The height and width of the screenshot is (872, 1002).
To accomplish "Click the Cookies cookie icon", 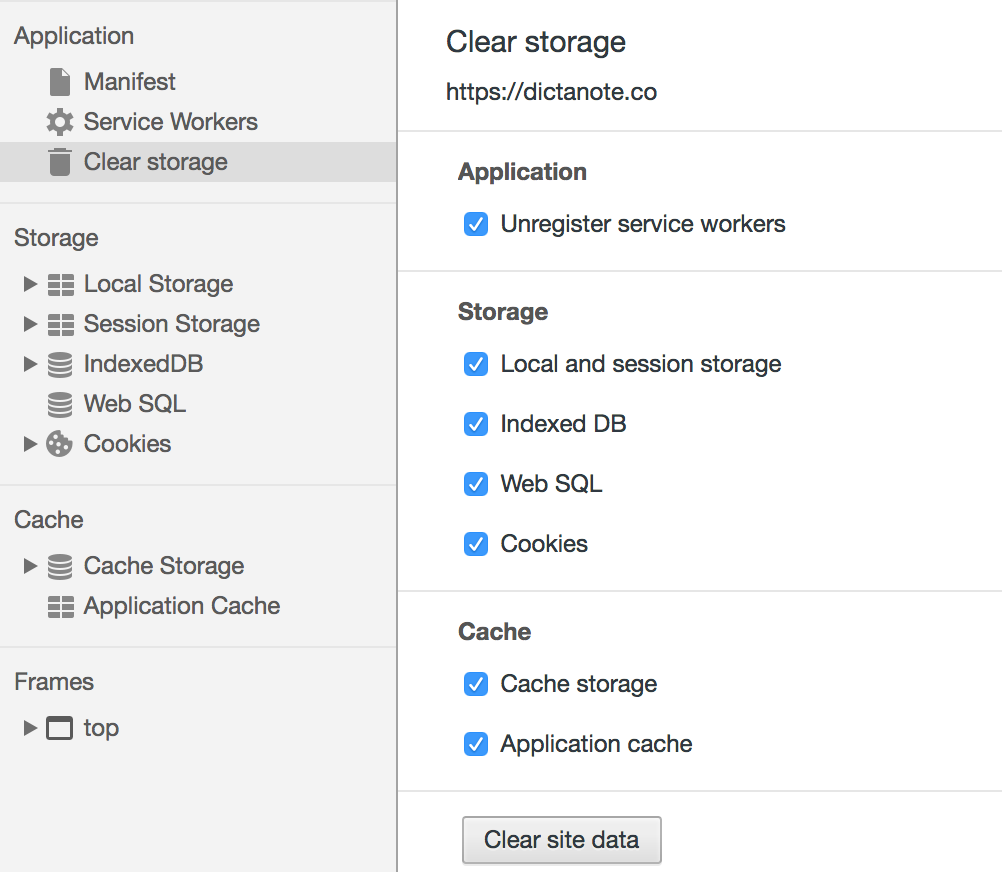I will point(59,444).
